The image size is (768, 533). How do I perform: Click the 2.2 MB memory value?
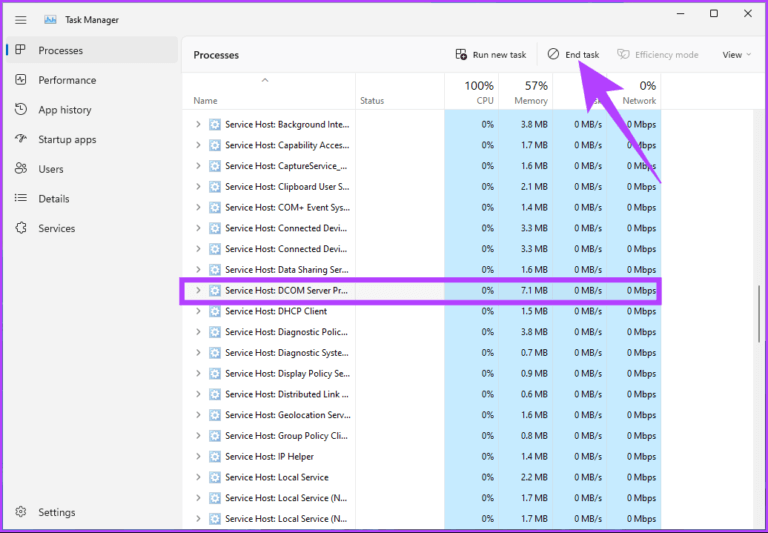tap(534, 477)
